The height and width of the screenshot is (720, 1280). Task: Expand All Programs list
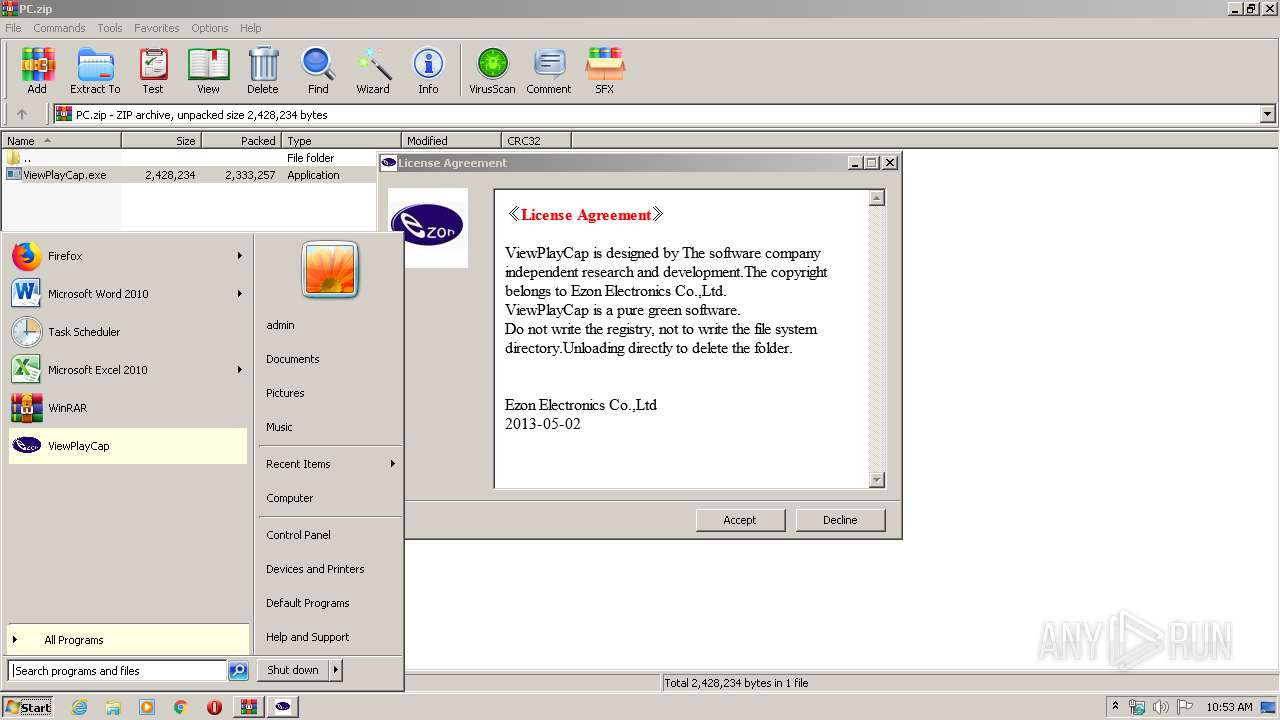pyautogui.click(x=127, y=640)
